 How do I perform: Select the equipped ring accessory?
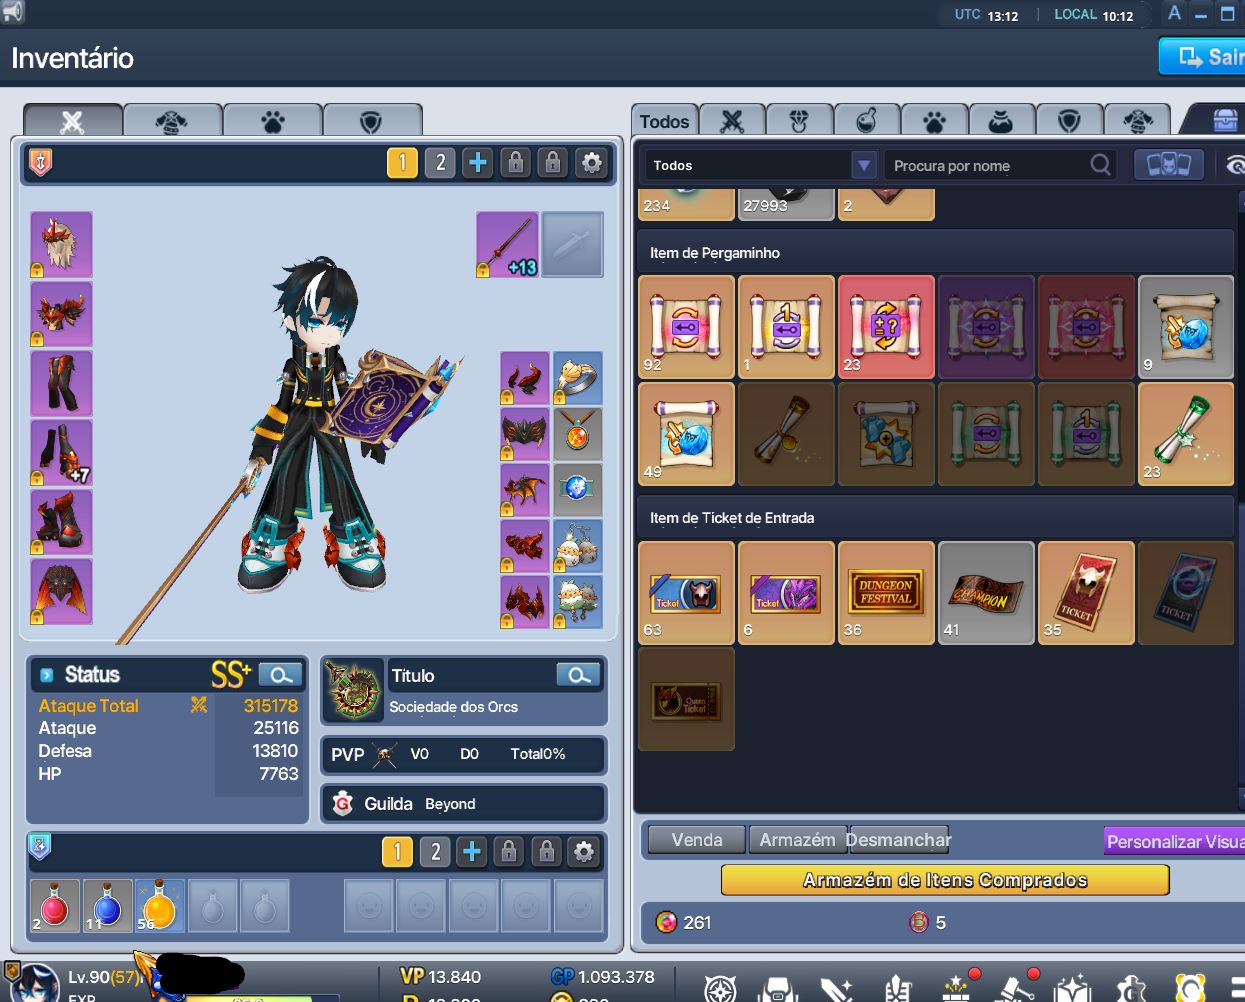coord(577,378)
